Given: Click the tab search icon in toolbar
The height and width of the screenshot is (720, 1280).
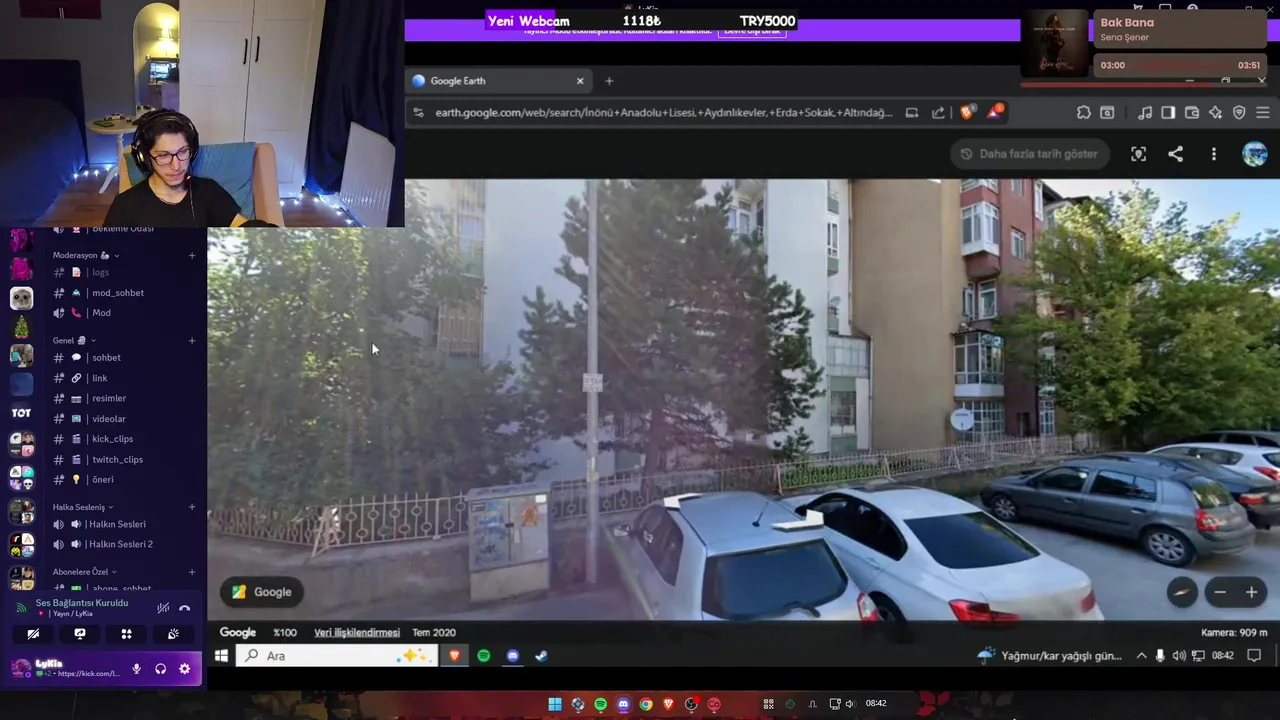Looking at the screenshot, I should [1107, 113].
